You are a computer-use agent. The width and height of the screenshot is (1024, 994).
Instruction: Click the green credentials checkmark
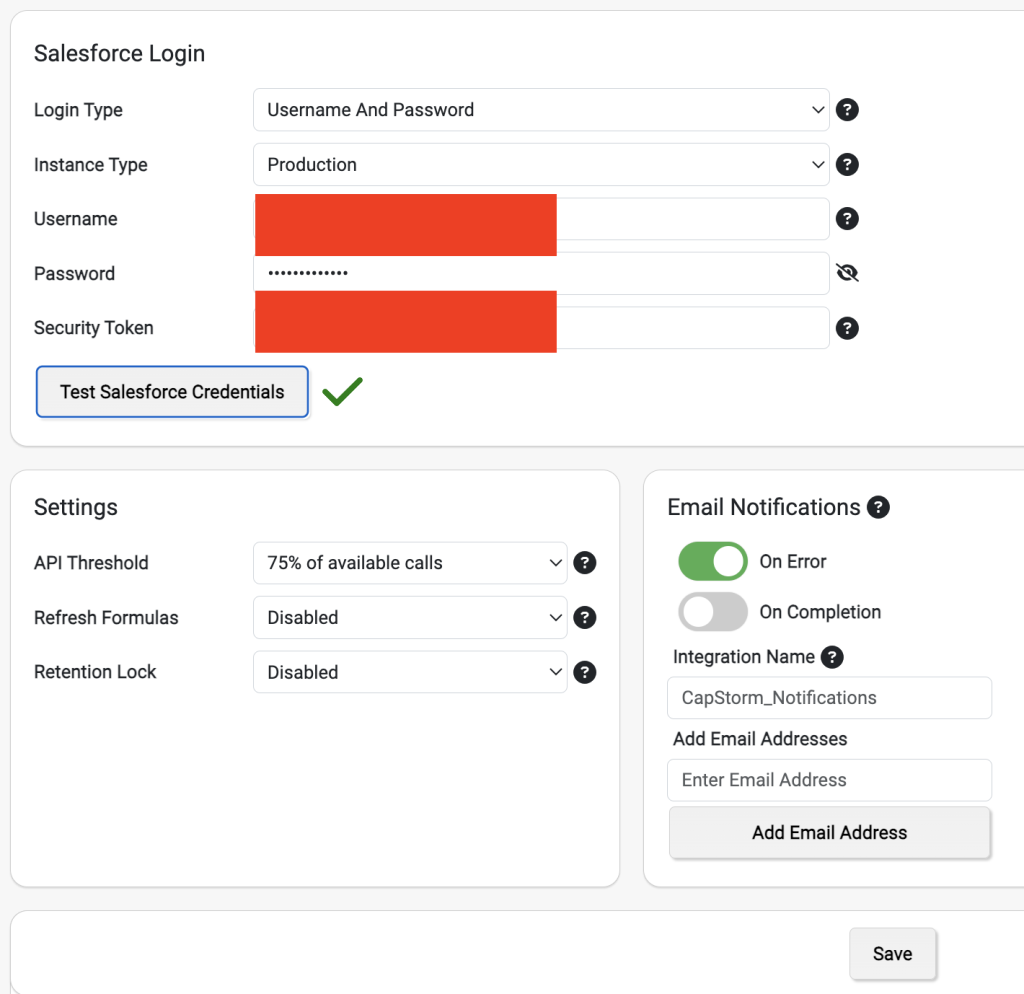[x=342, y=392]
